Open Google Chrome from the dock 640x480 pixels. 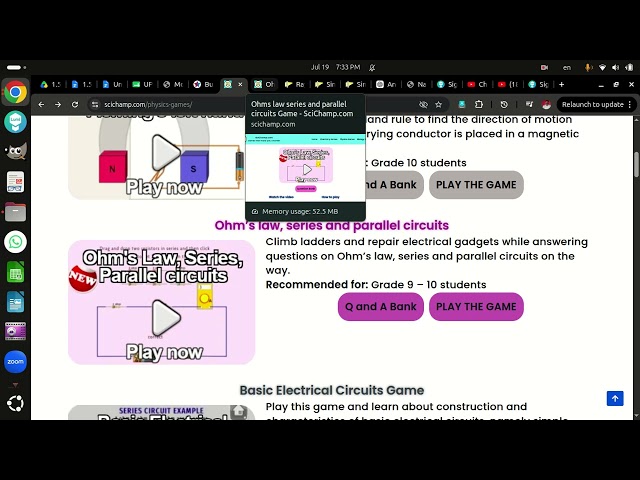pos(16,92)
